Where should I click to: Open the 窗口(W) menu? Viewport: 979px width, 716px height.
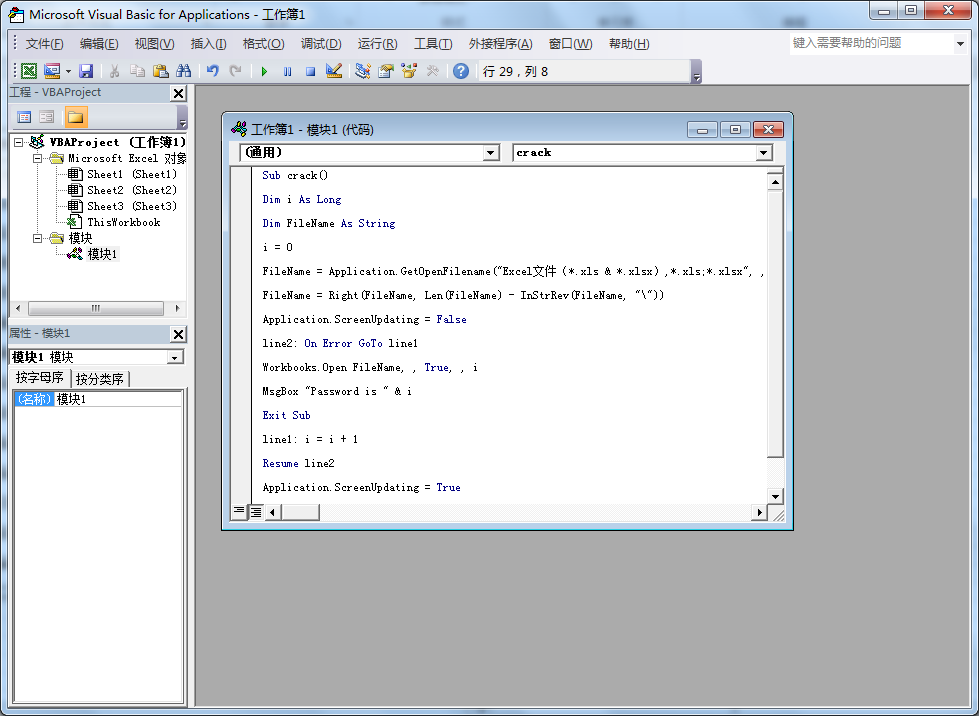pos(570,44)
